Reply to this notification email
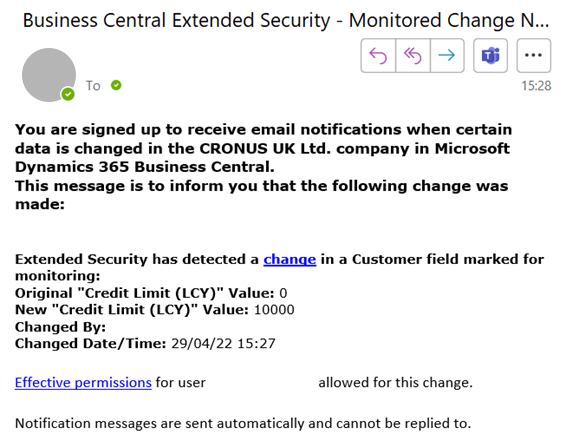 pos(378,56)
